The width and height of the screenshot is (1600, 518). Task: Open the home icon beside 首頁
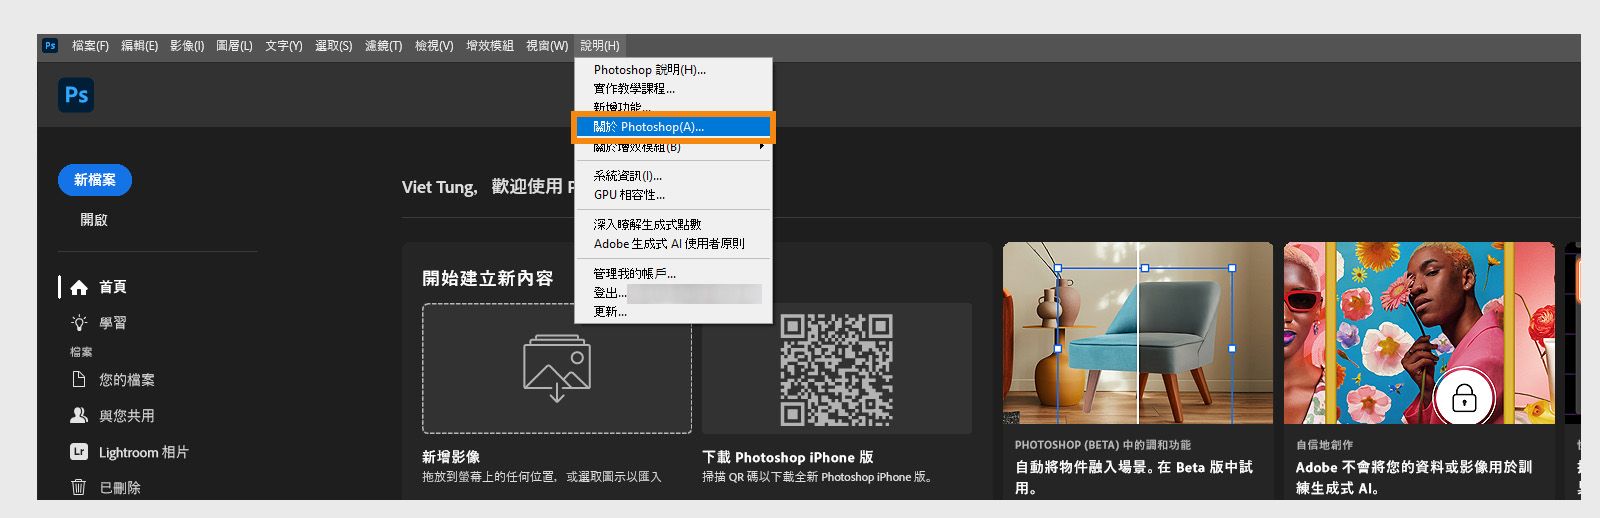(x=79, y=287)
